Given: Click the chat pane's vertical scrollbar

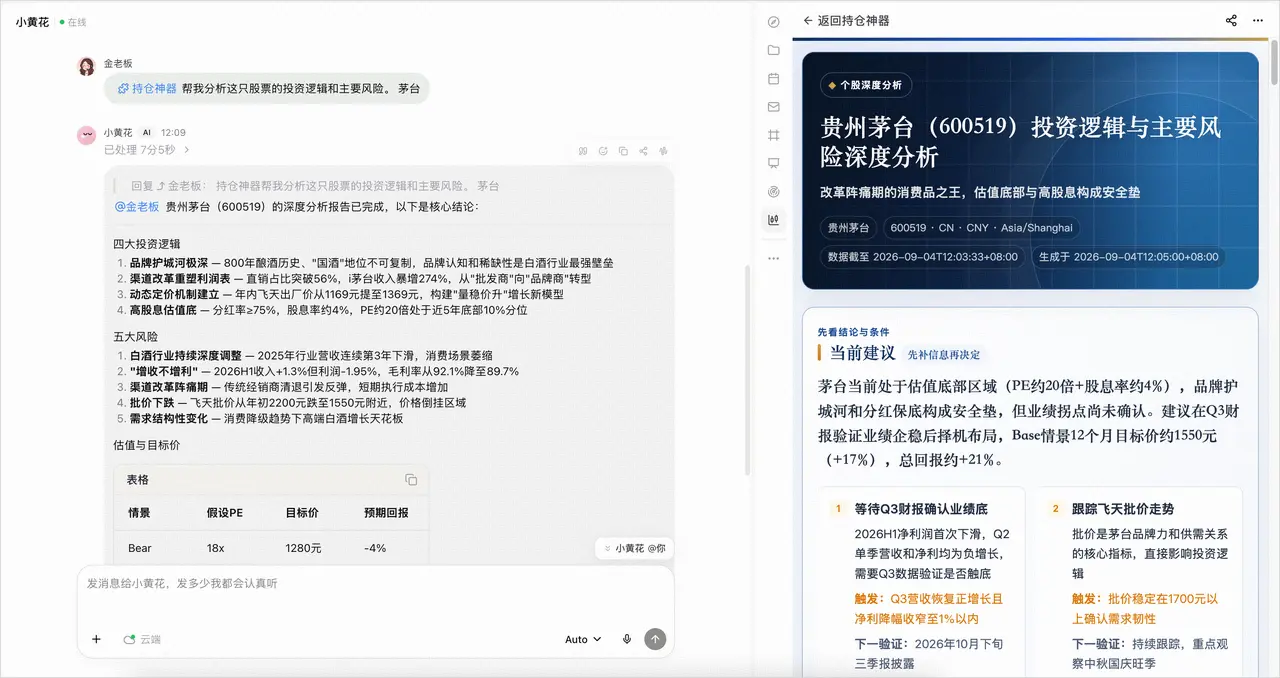Looking at the screenshot, I should (x=746, y=370).
